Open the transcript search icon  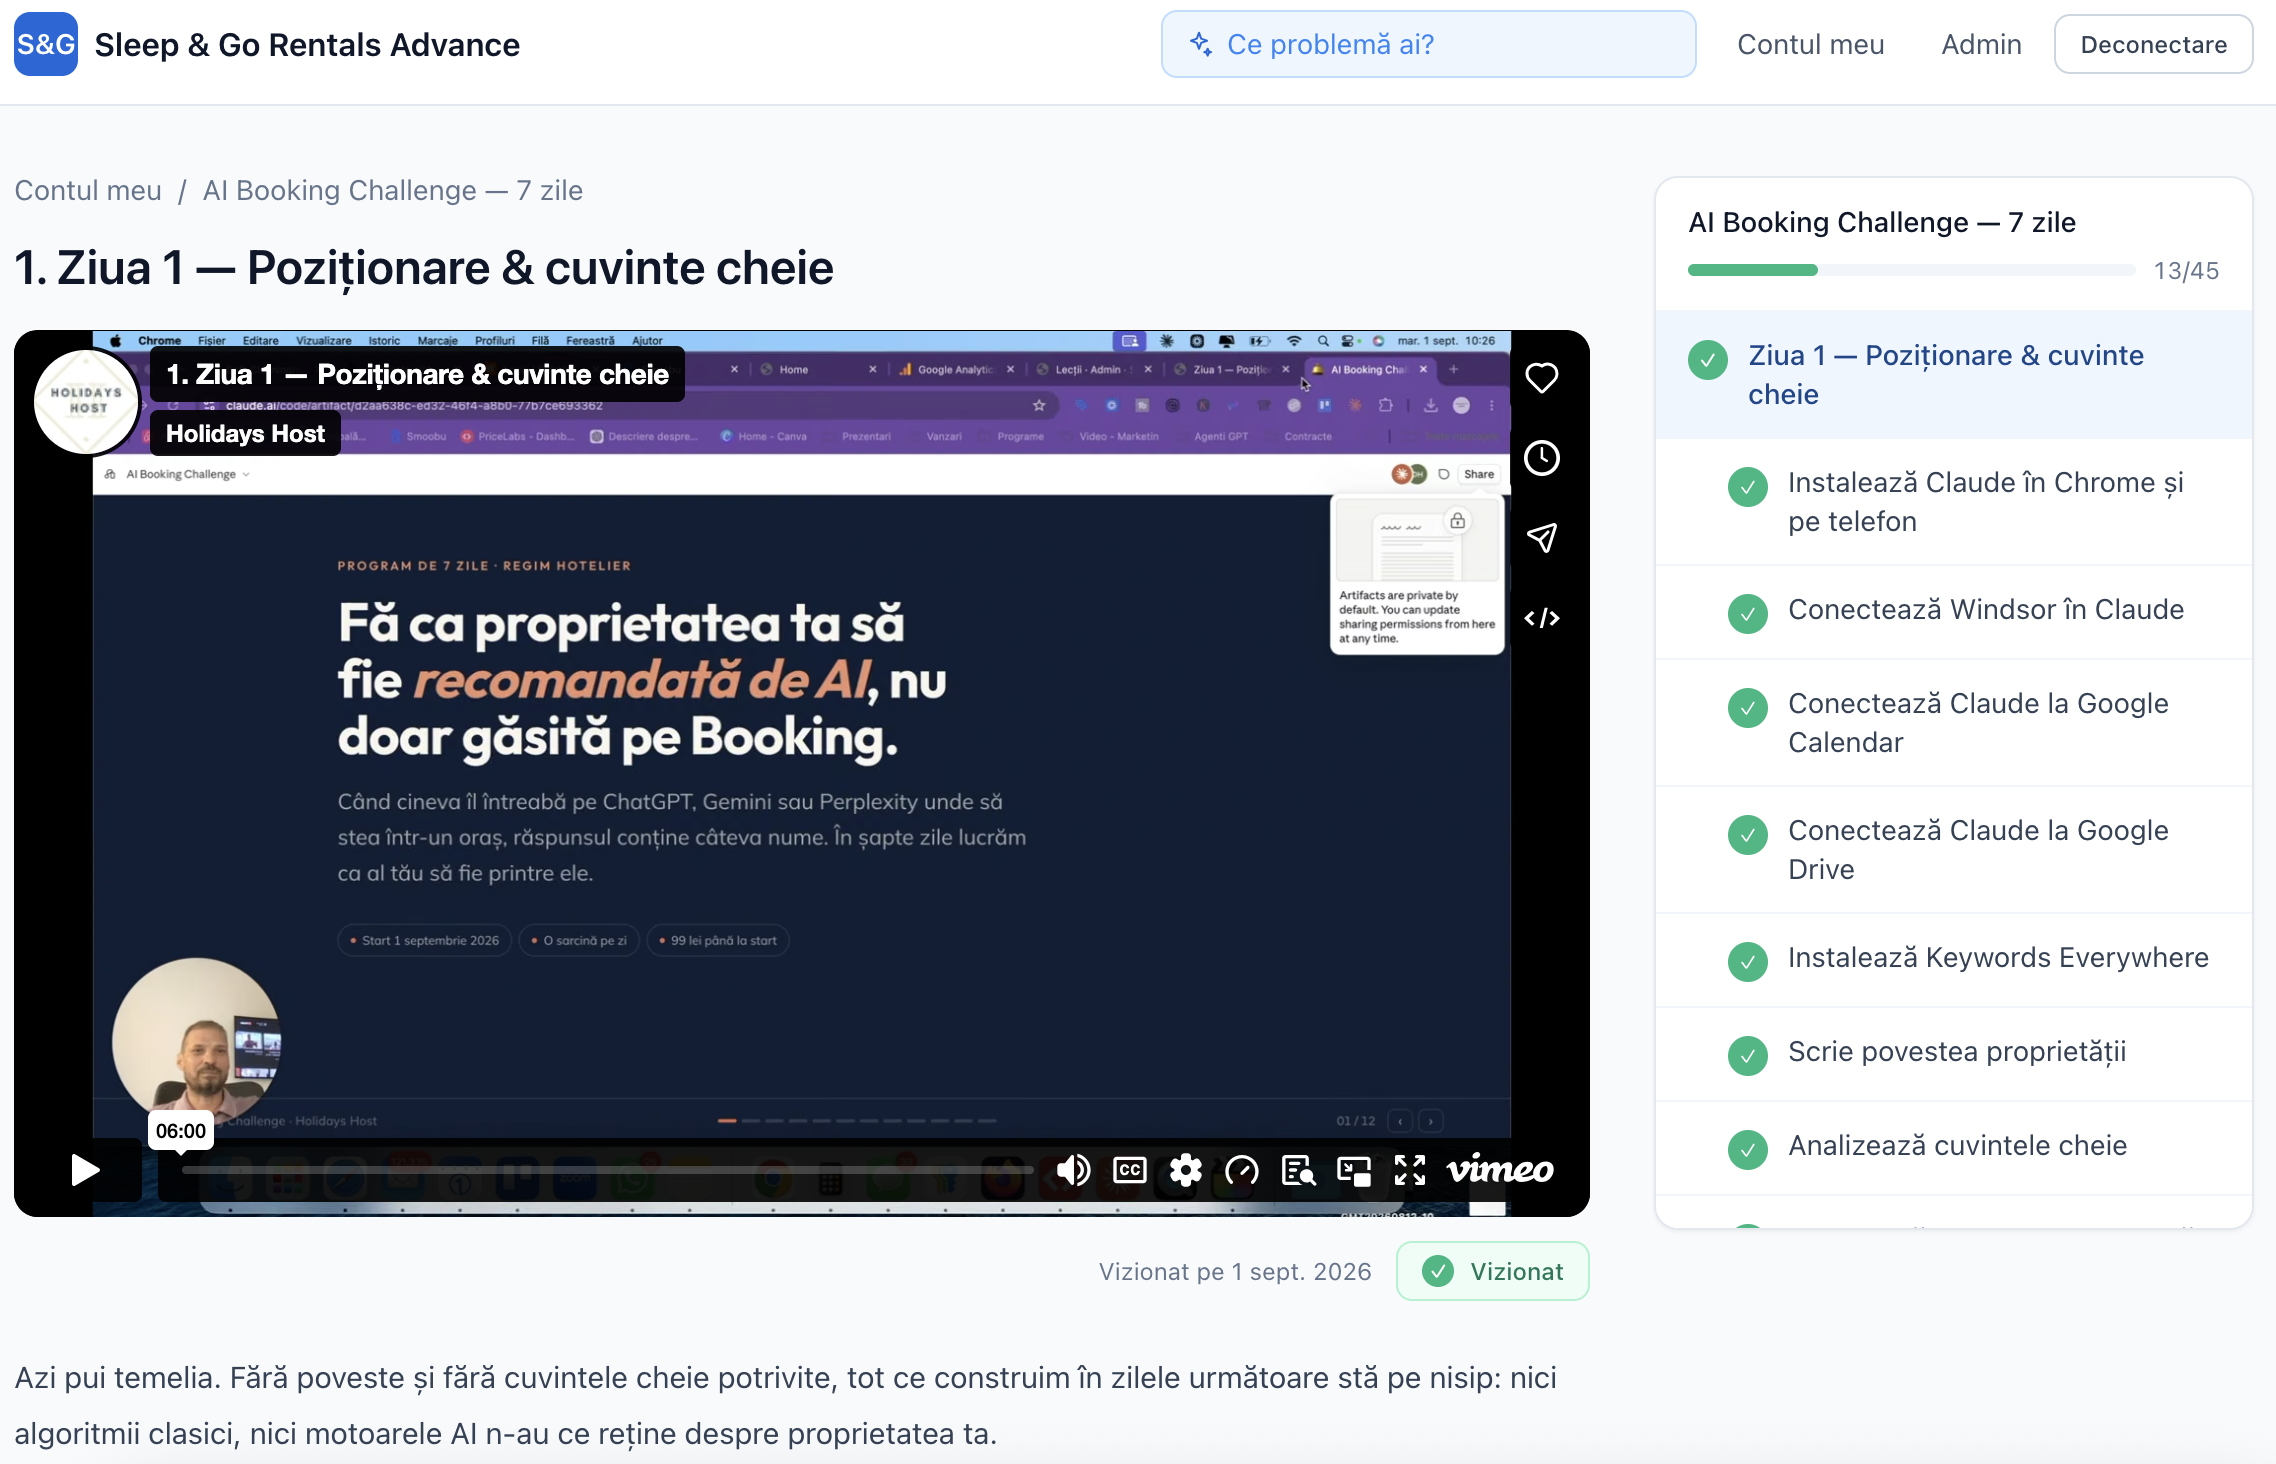(x=1298, y=1170)
